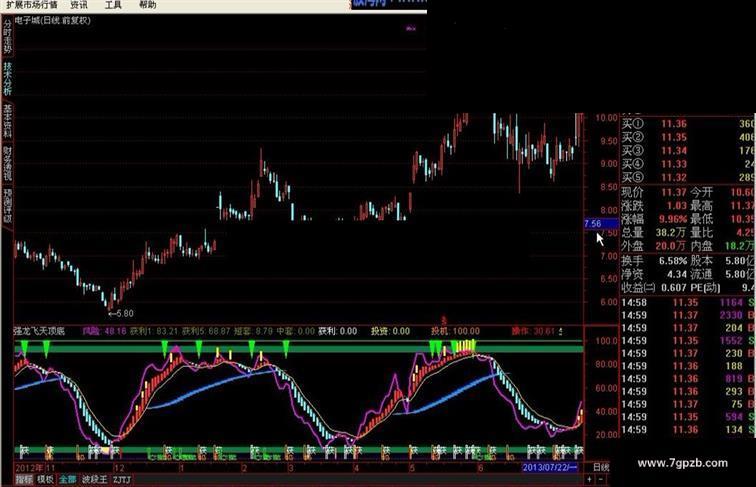This screenshot has width=756, height=487.
Task: Click the 14:58 tick row with 1164
Action: [688, 303]
